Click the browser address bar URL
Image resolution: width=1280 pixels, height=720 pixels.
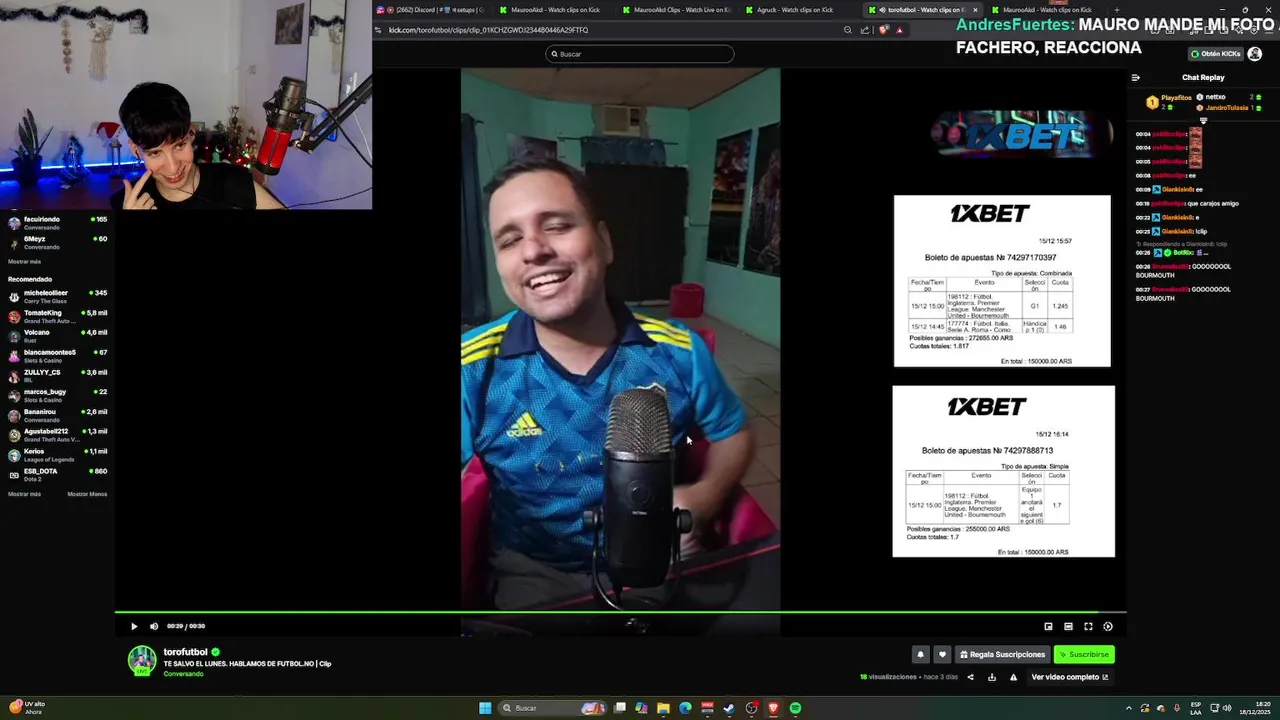pos(488,30)
